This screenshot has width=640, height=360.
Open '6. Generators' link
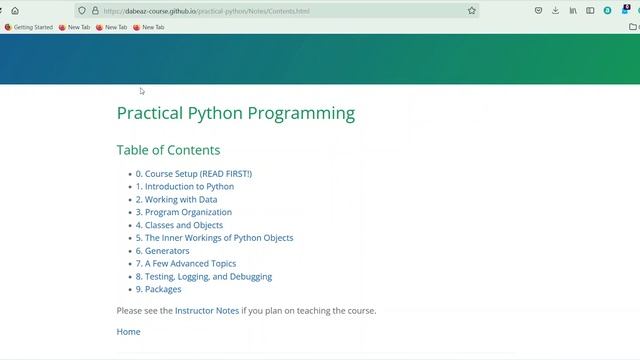pos(162,251)
